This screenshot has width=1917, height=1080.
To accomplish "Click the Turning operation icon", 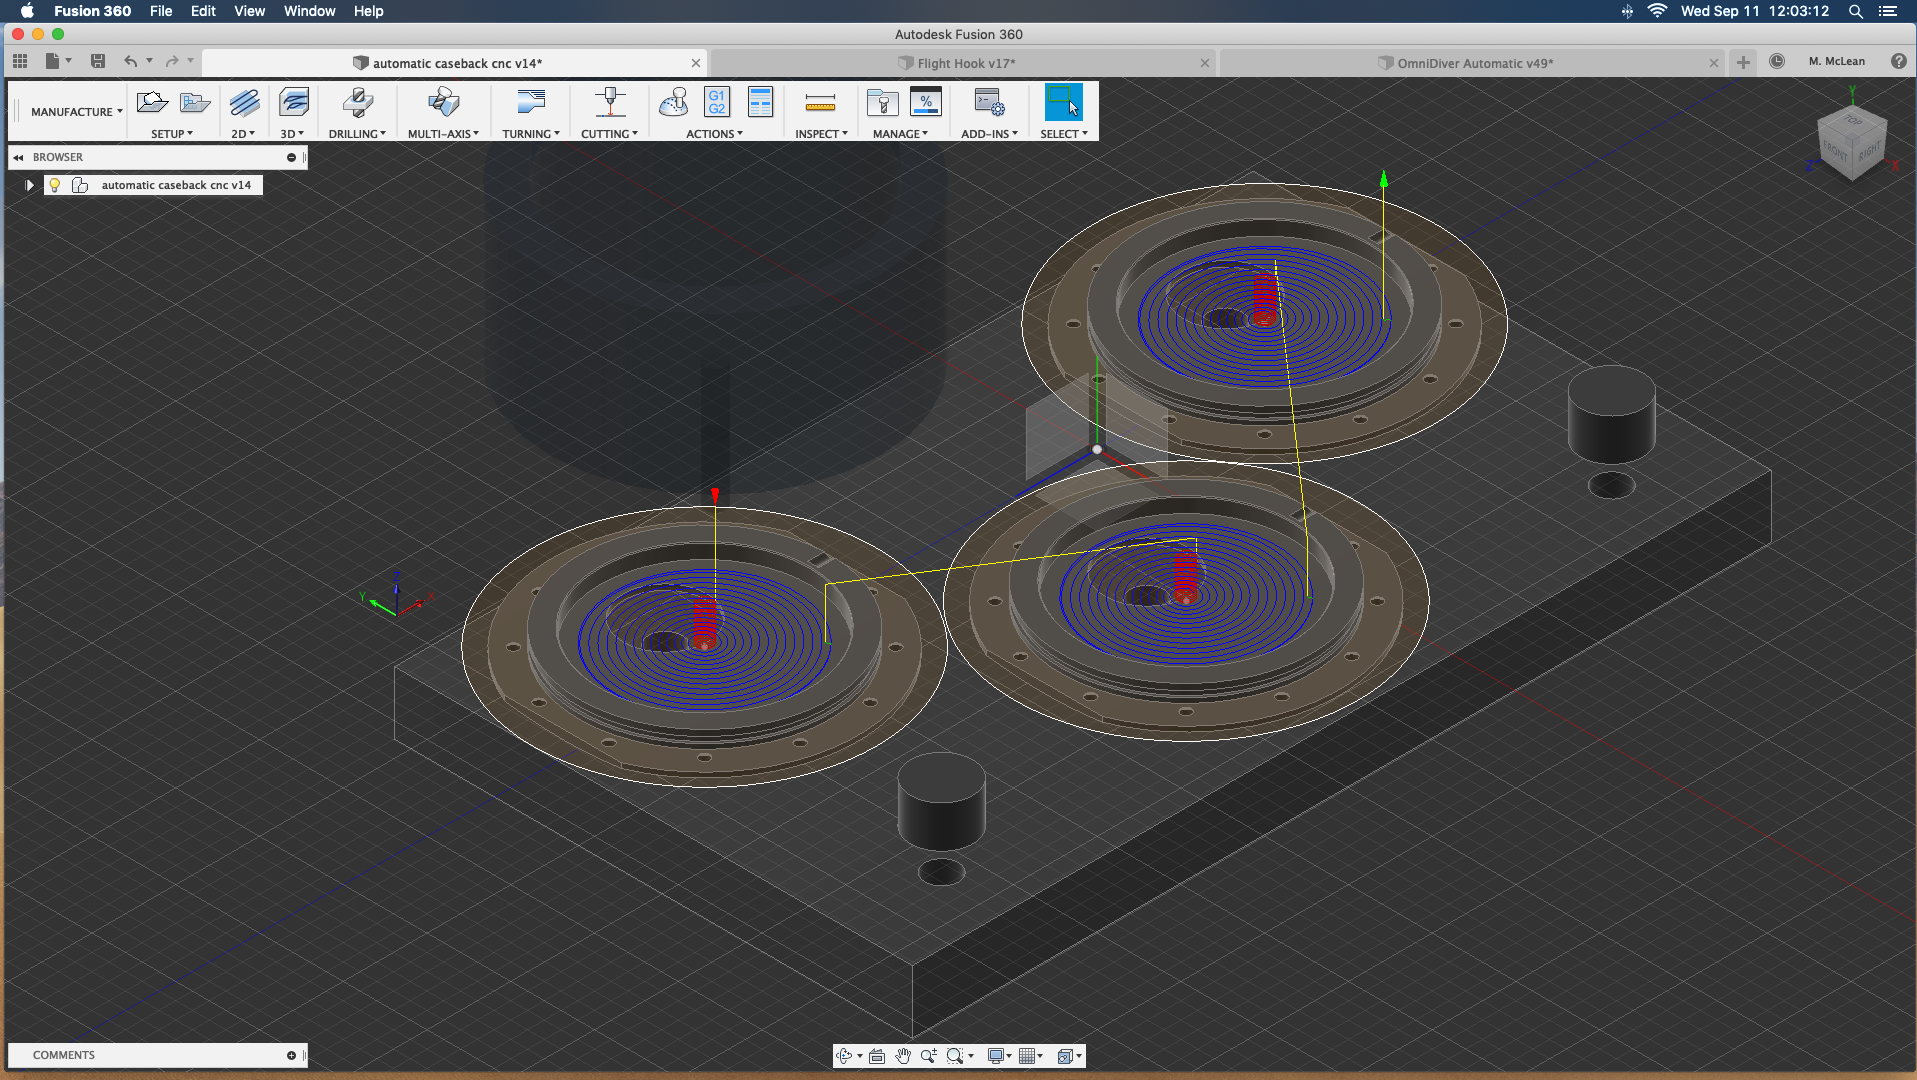I will point(530,103).
